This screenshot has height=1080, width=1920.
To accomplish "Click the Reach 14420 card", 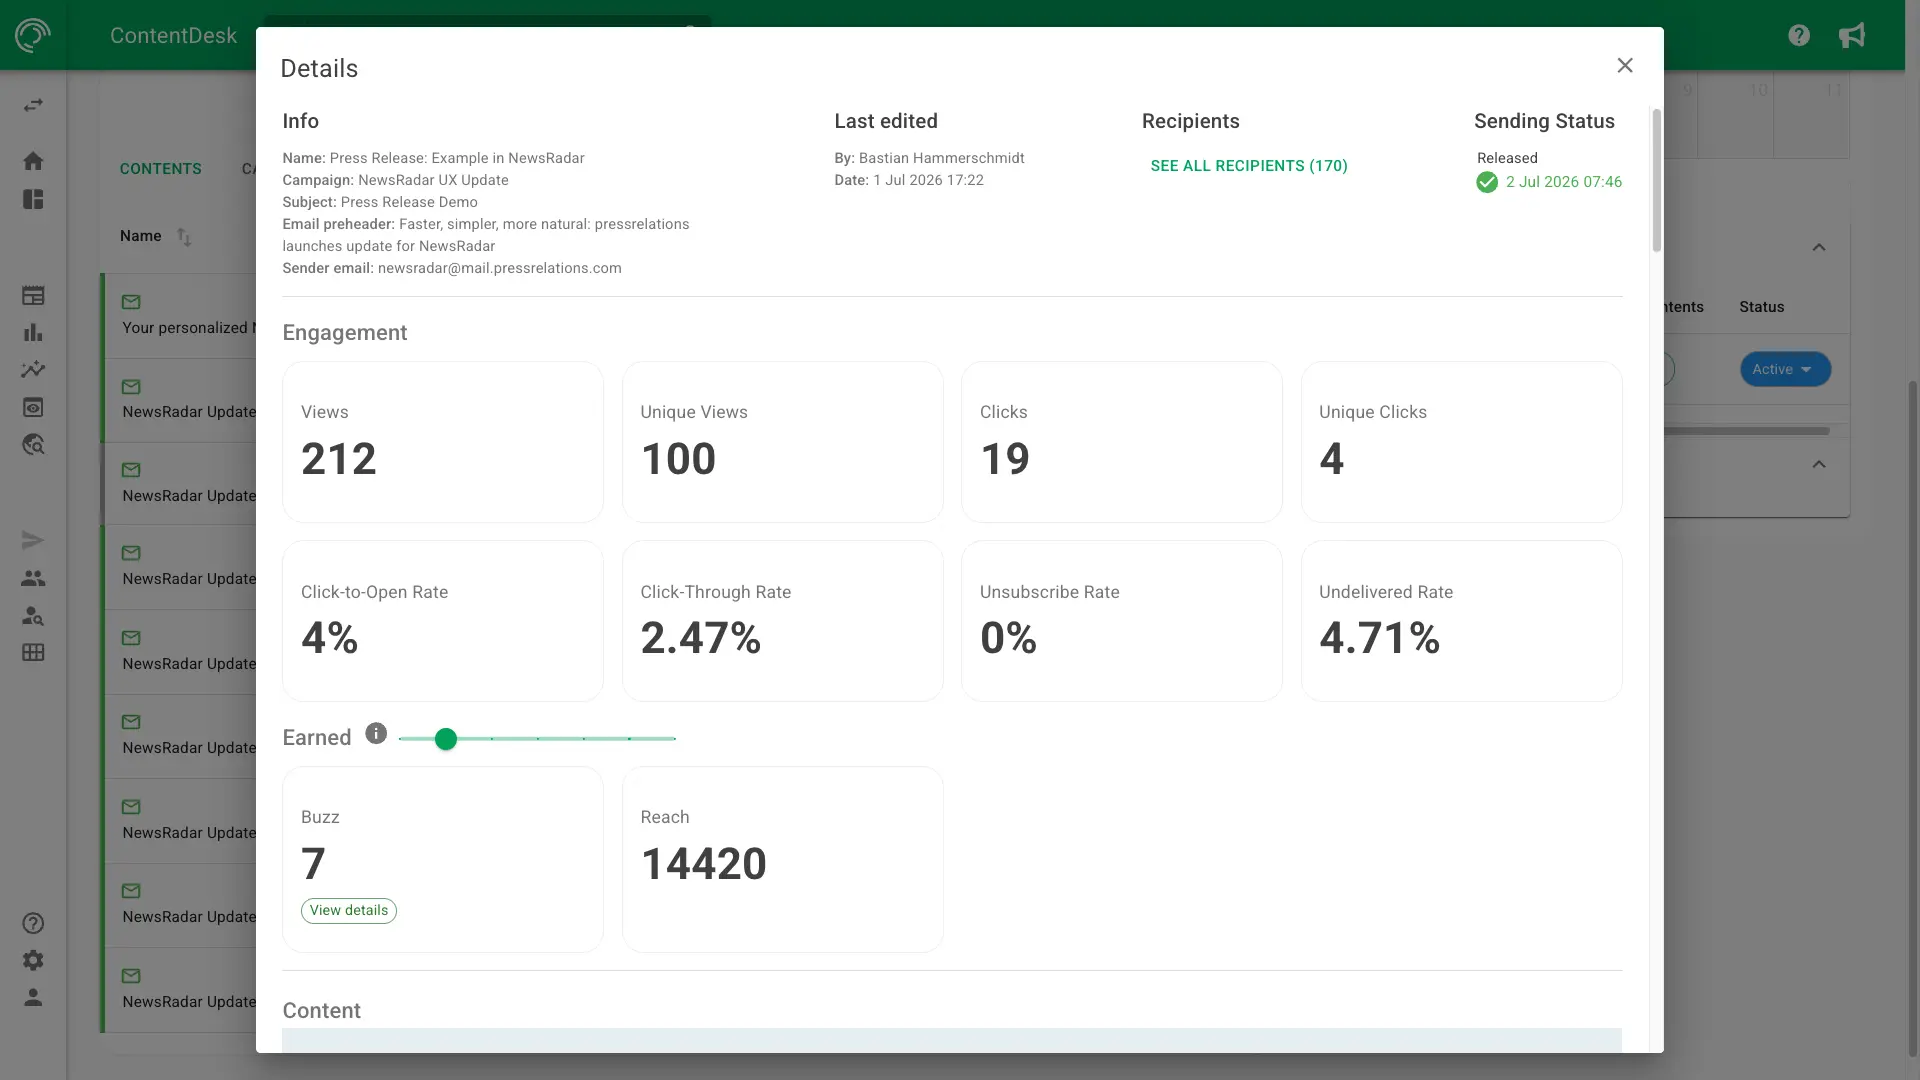I will coord(782,859).
